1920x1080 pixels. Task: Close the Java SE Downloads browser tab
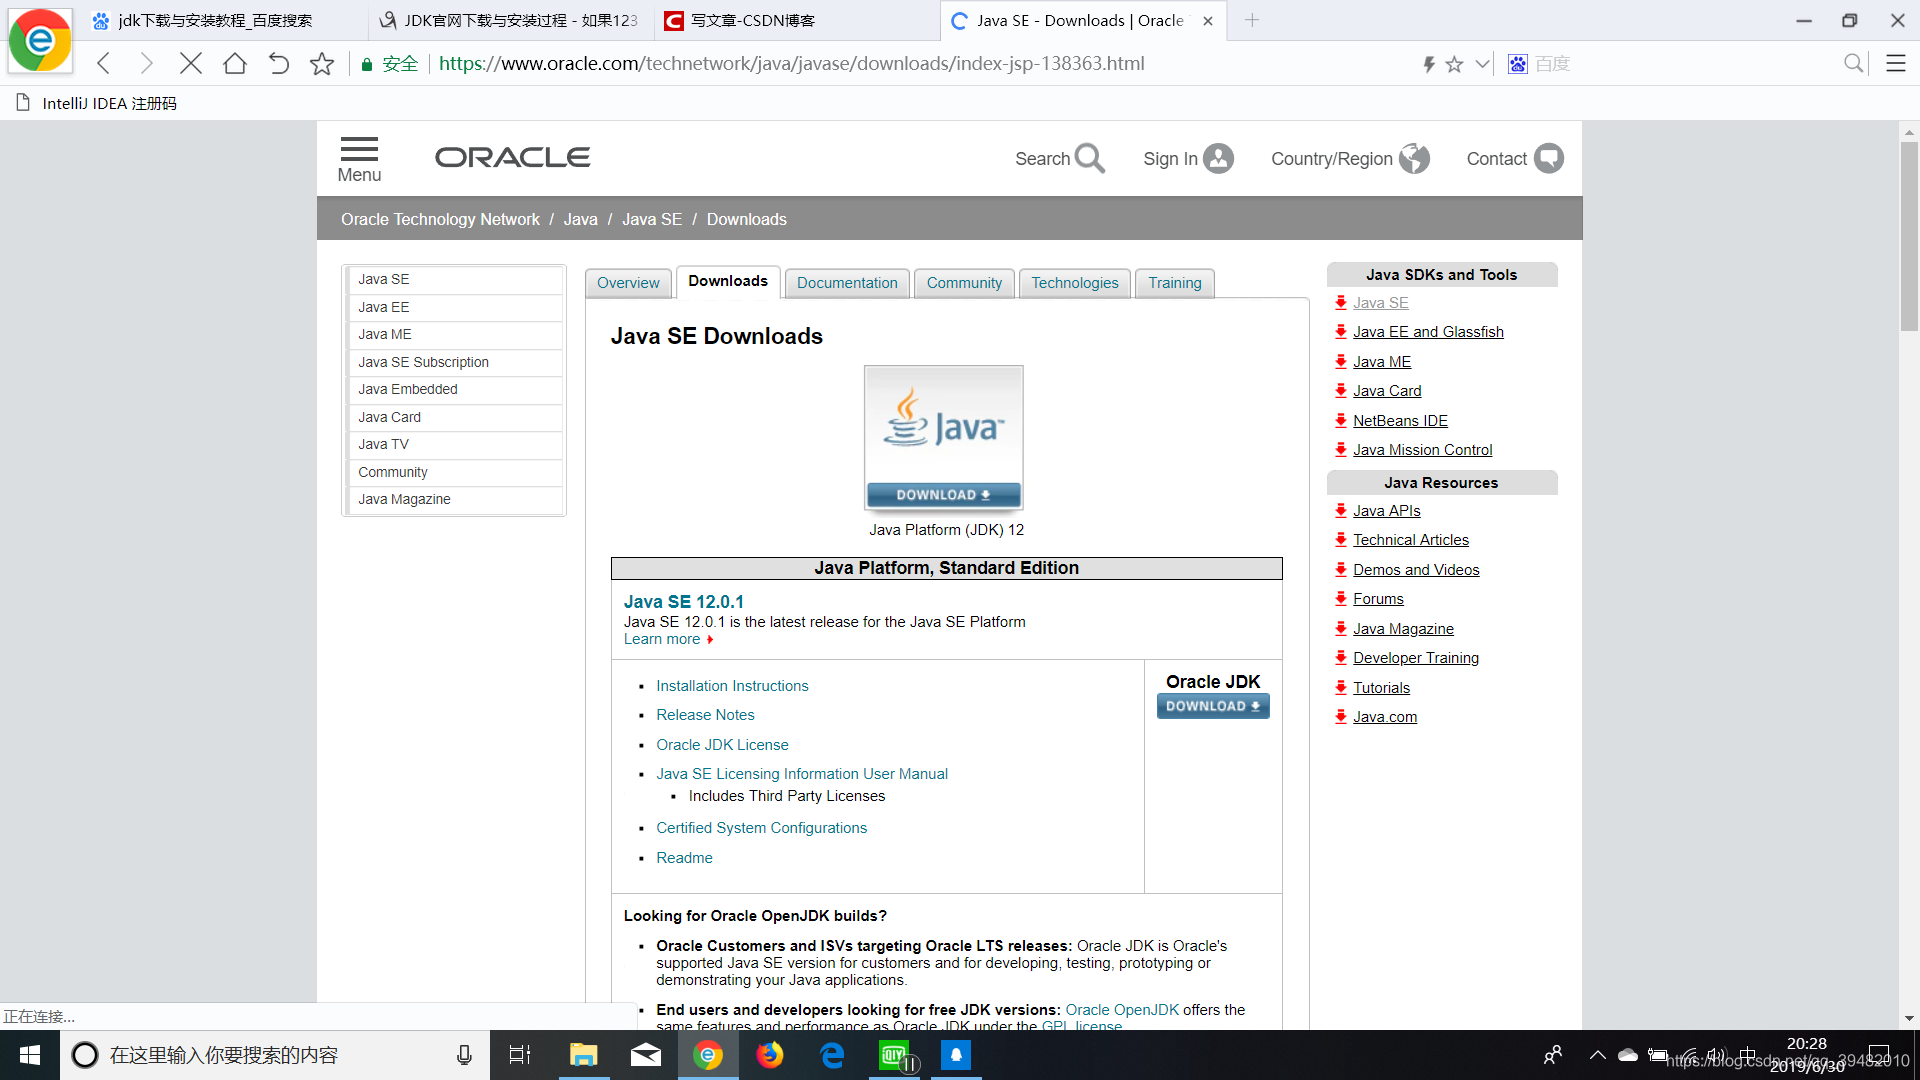coord(1208,20)
